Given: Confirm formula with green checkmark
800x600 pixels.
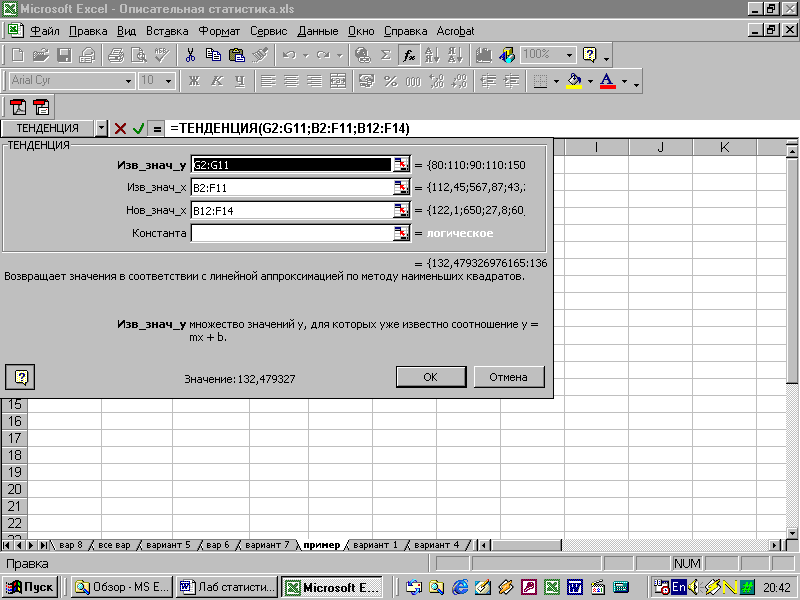Looking at the screenshot, I should (x=138, y=129).
